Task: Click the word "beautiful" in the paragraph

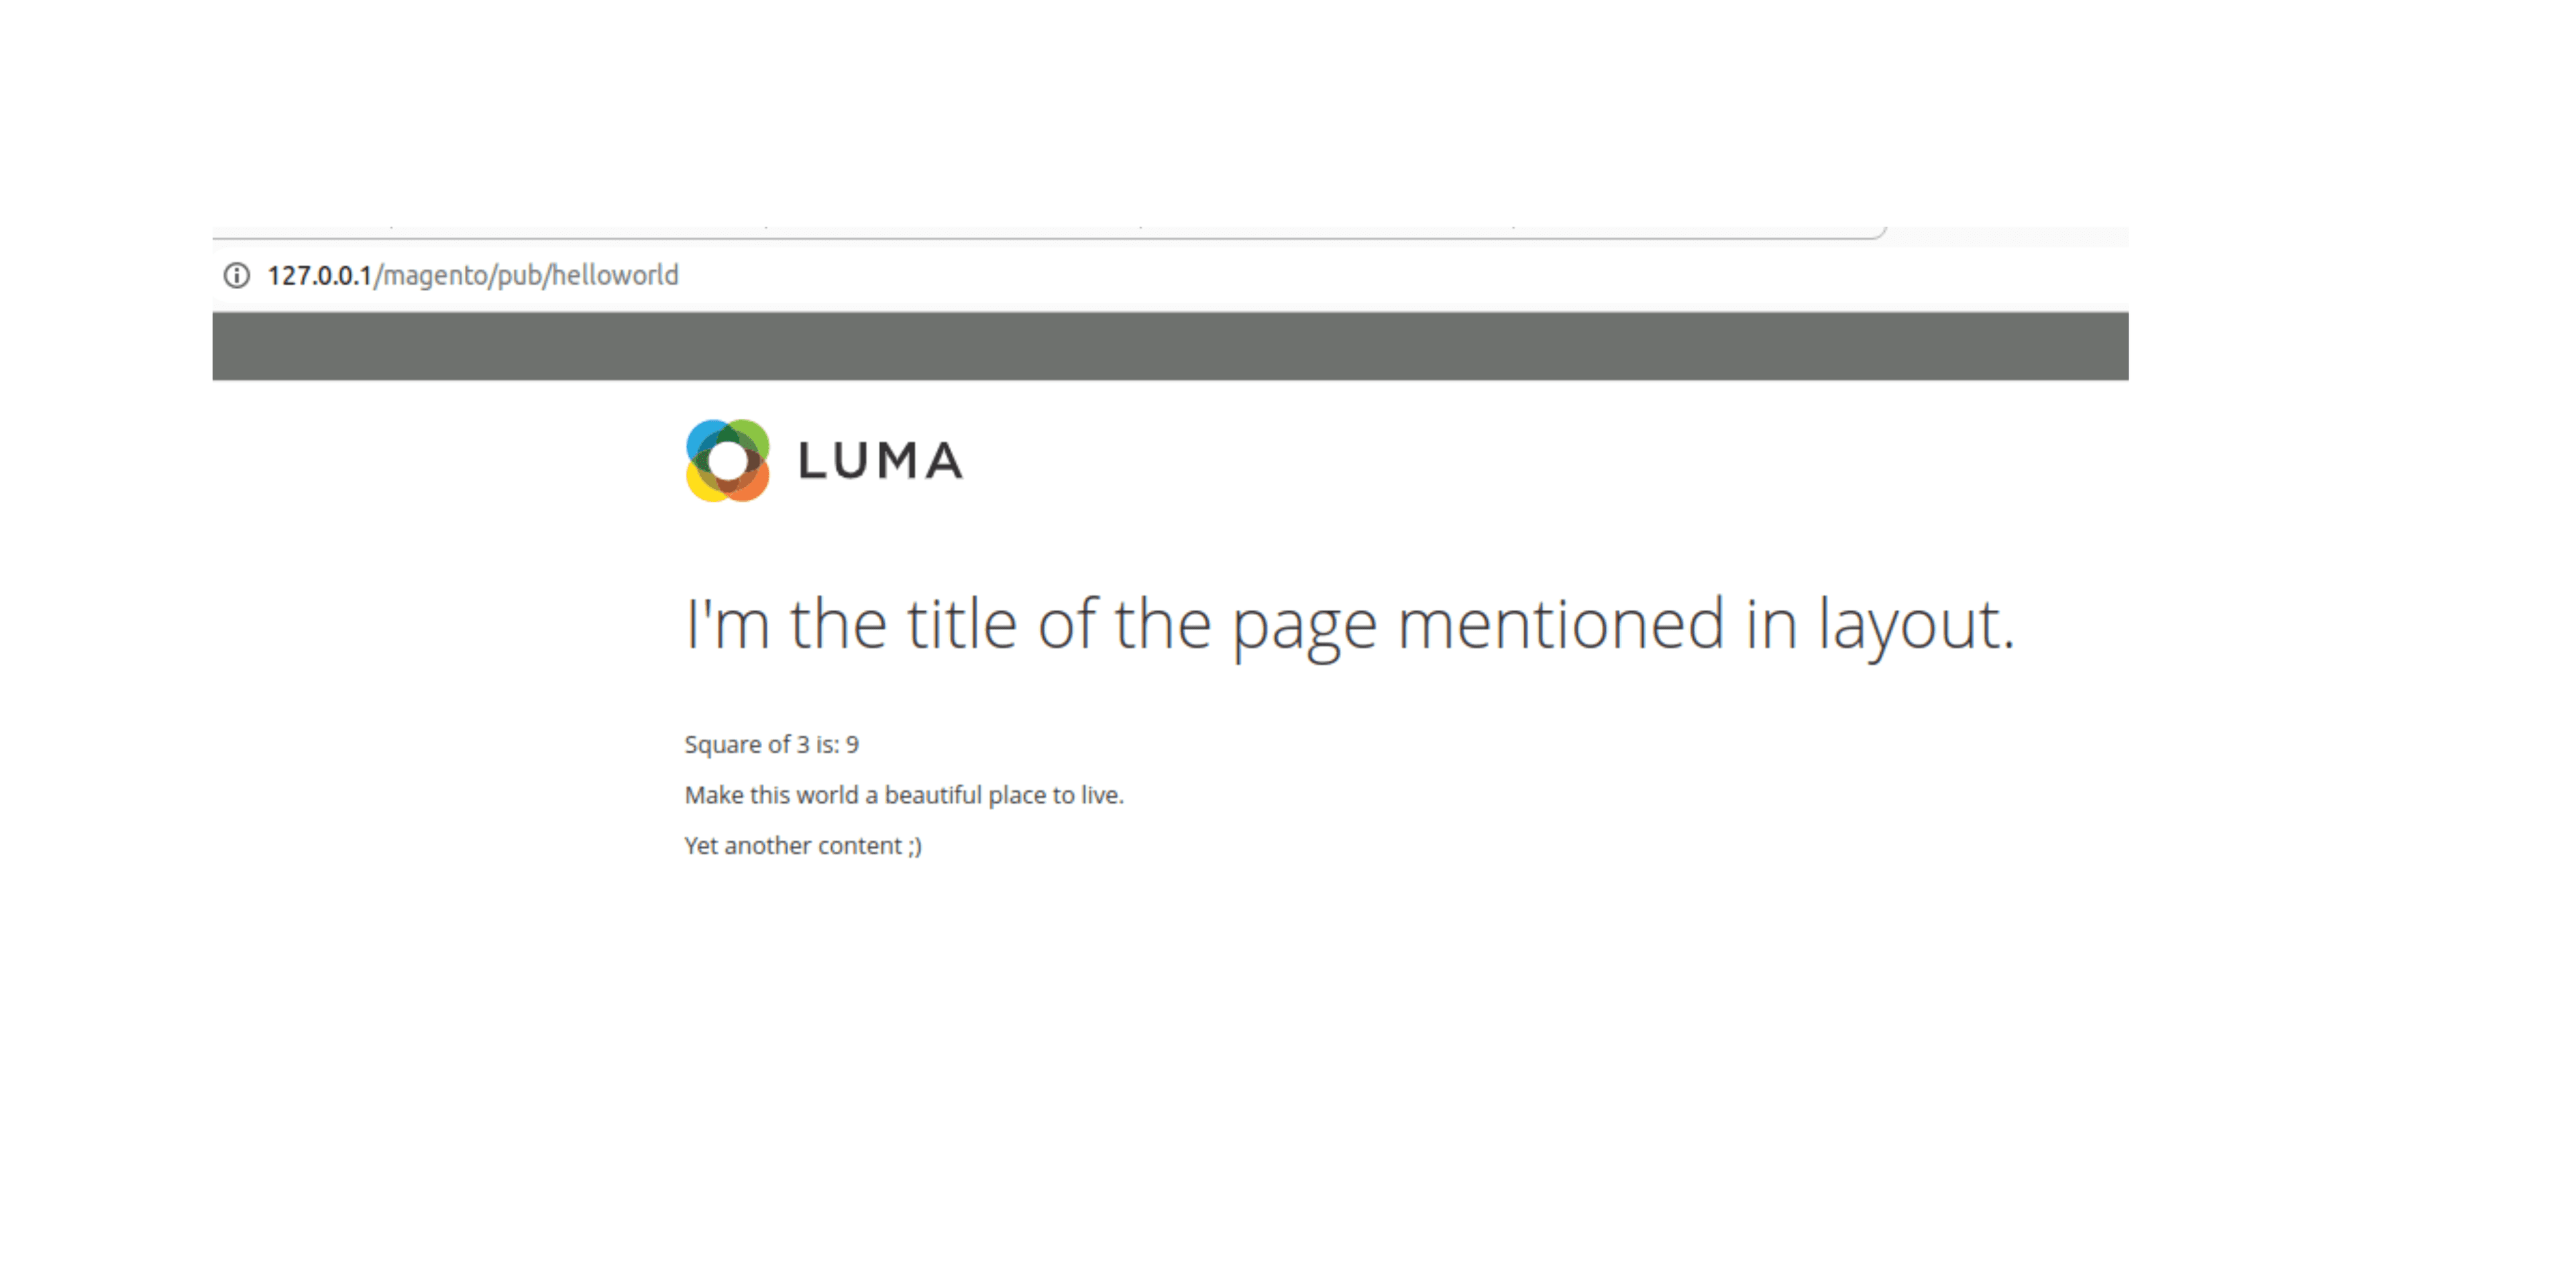Action: click(933, 795)
